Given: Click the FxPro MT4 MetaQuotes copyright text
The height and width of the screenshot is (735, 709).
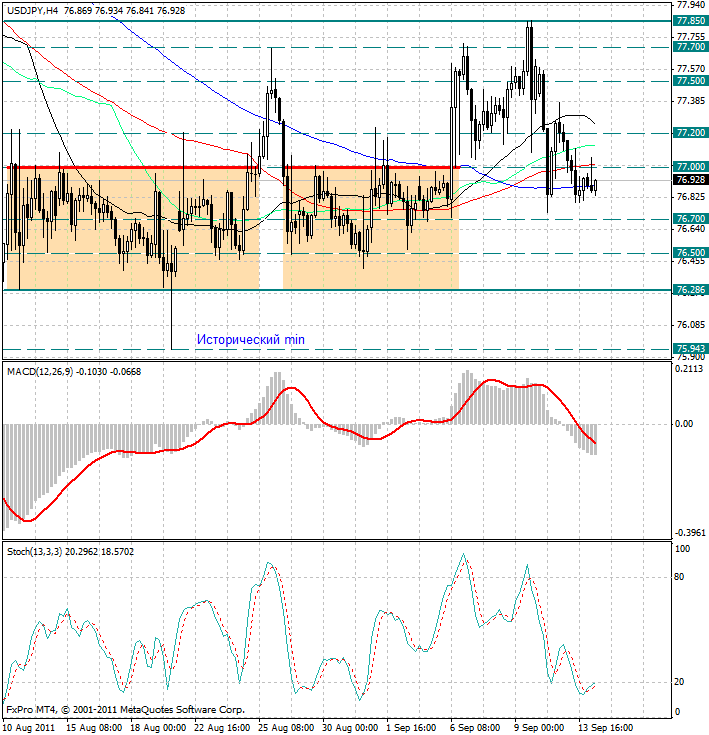Looking at the screenshot, I should (x=126, y=710).
